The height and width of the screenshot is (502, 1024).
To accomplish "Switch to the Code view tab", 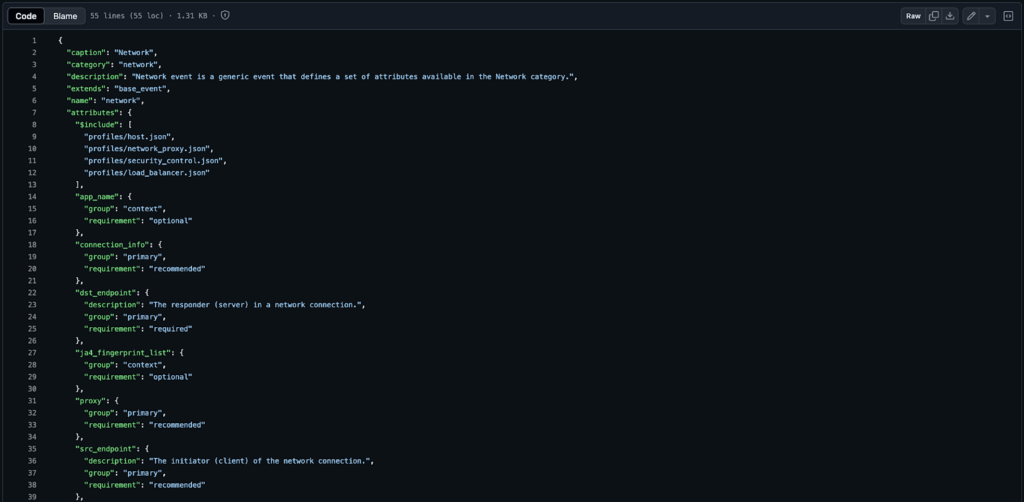I will pos(26,16).
